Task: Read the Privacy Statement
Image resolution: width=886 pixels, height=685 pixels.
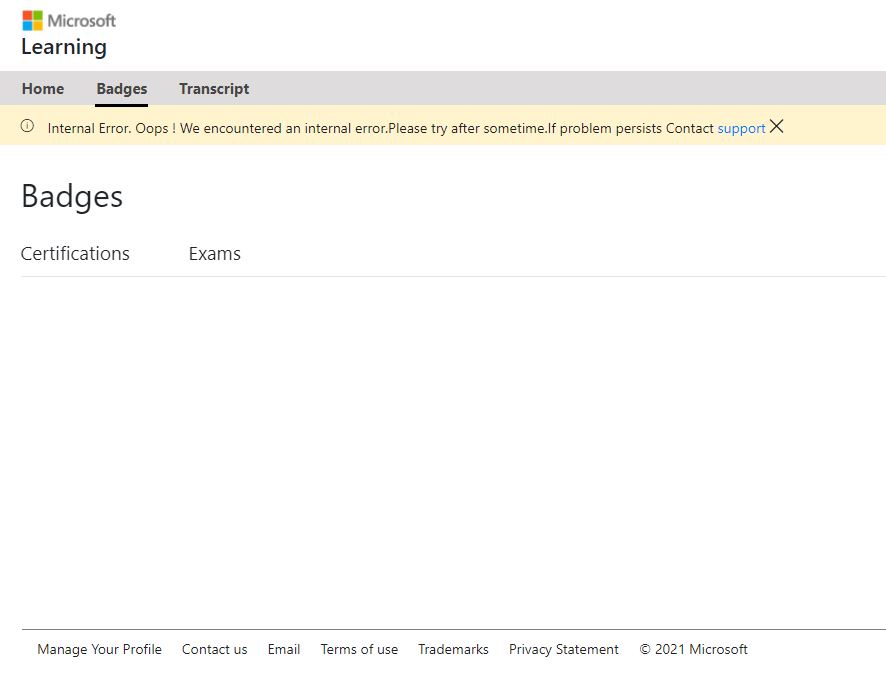Action: pyautogui.click(x=563, y=649)
